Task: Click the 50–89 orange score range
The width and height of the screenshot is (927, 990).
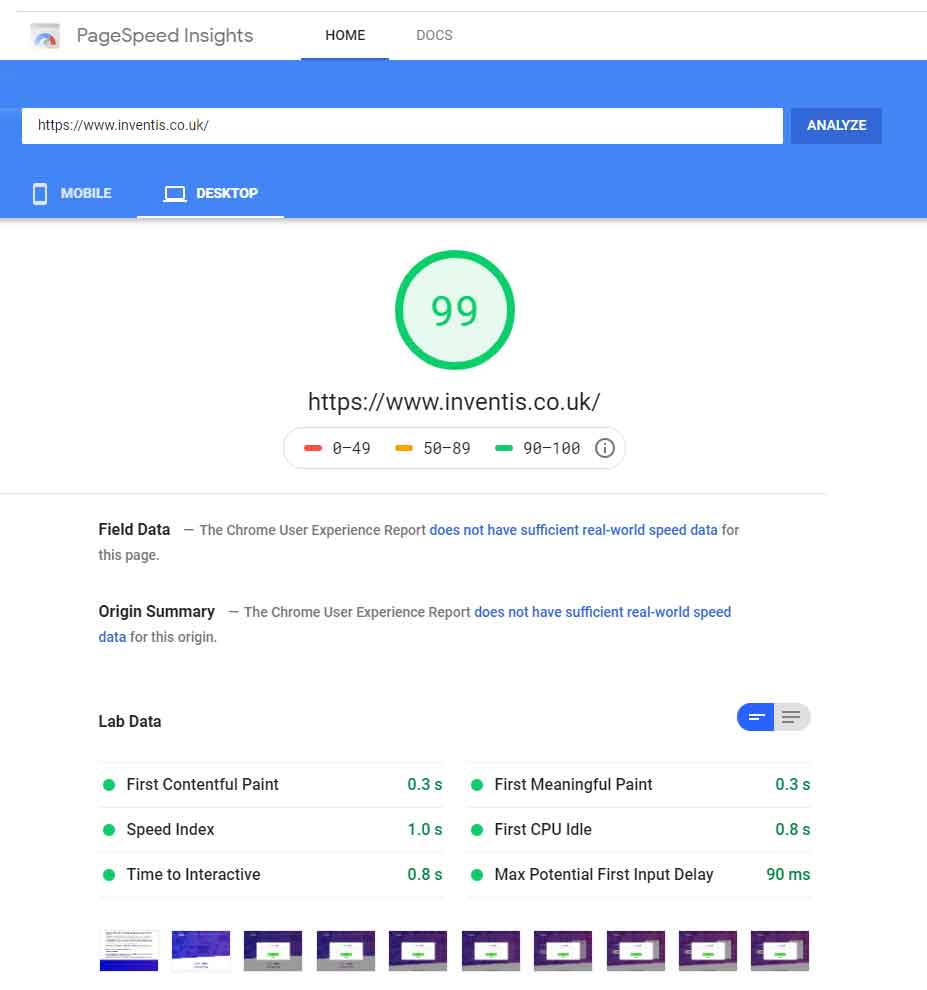Action: tap(433, 448)
